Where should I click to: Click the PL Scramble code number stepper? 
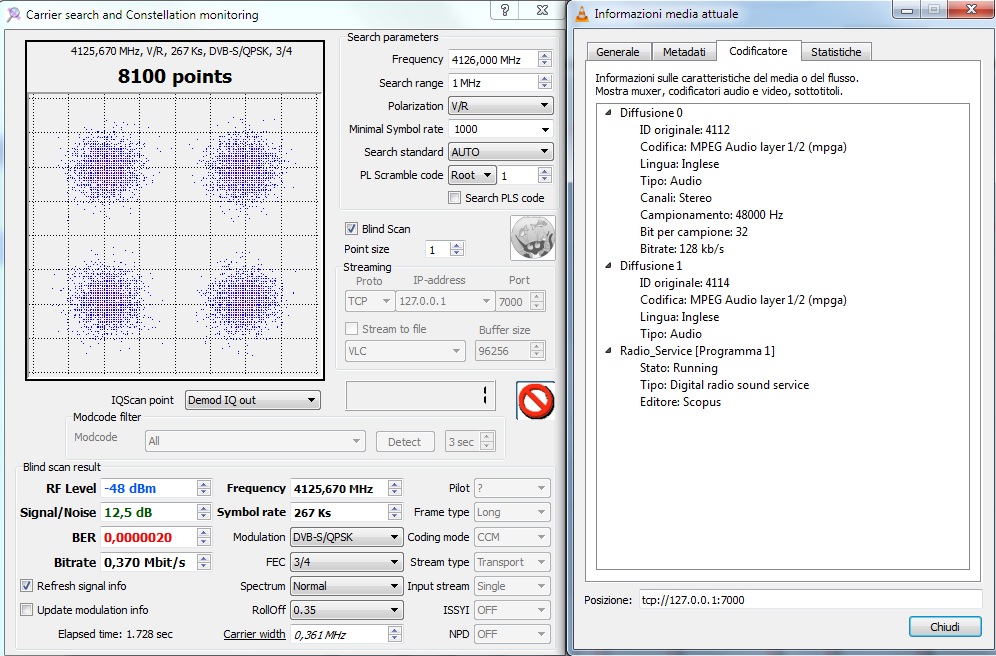(545, 175)
